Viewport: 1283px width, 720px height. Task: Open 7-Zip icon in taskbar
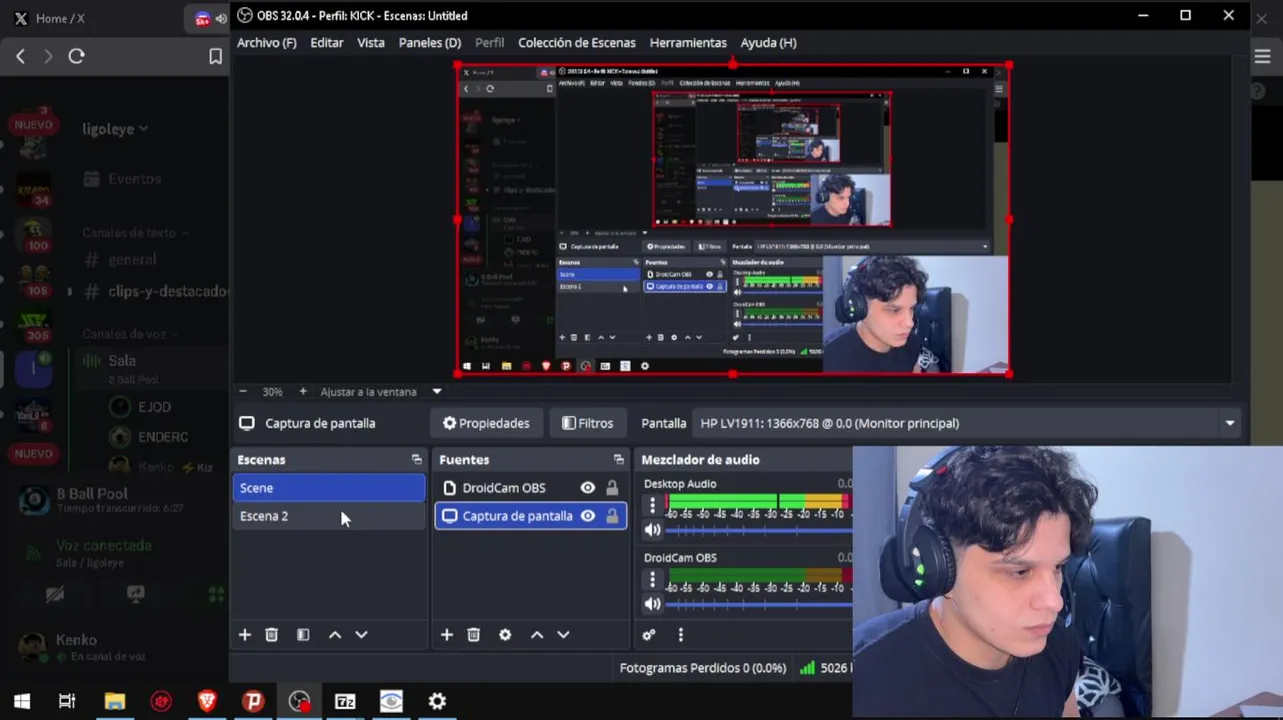(345, 701)
